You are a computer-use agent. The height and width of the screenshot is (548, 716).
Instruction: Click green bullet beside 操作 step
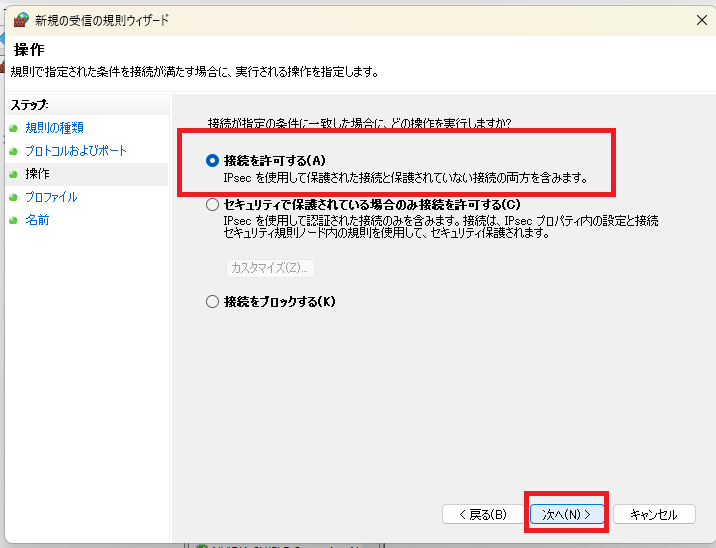(x=13, y=174)
